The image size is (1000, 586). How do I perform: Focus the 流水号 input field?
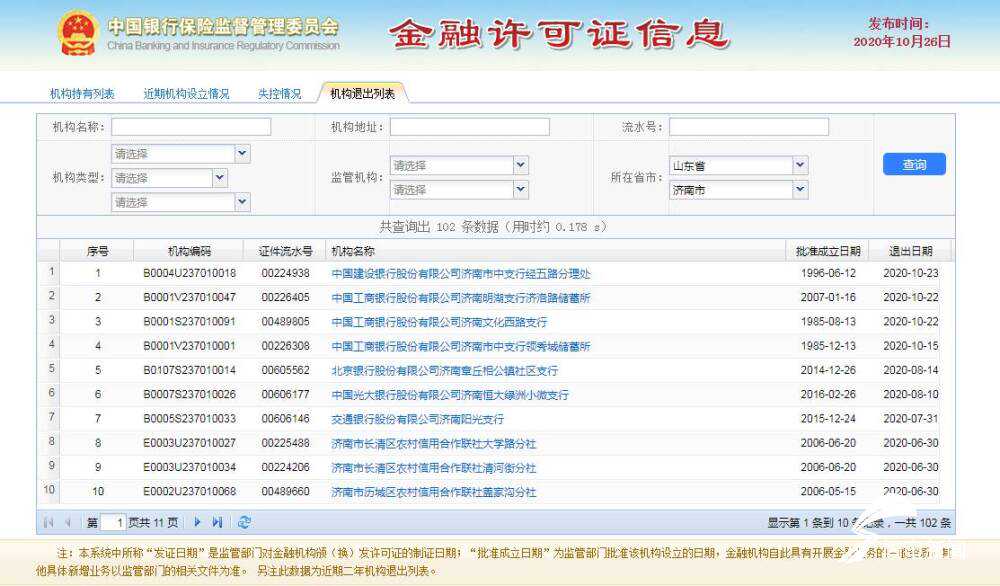748,127
